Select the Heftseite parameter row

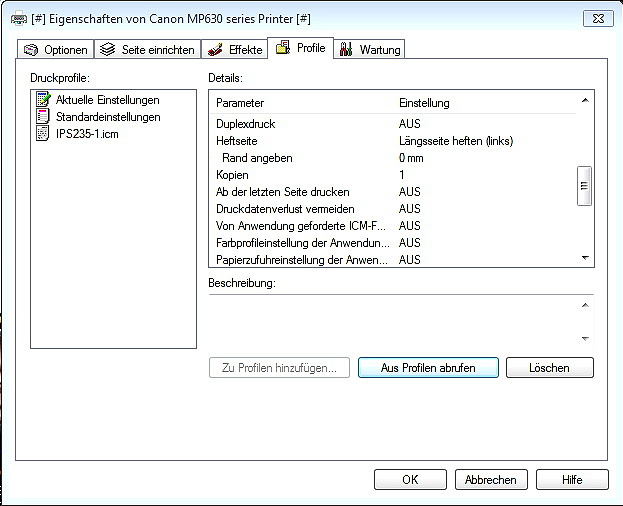click(x=393, y=141)
